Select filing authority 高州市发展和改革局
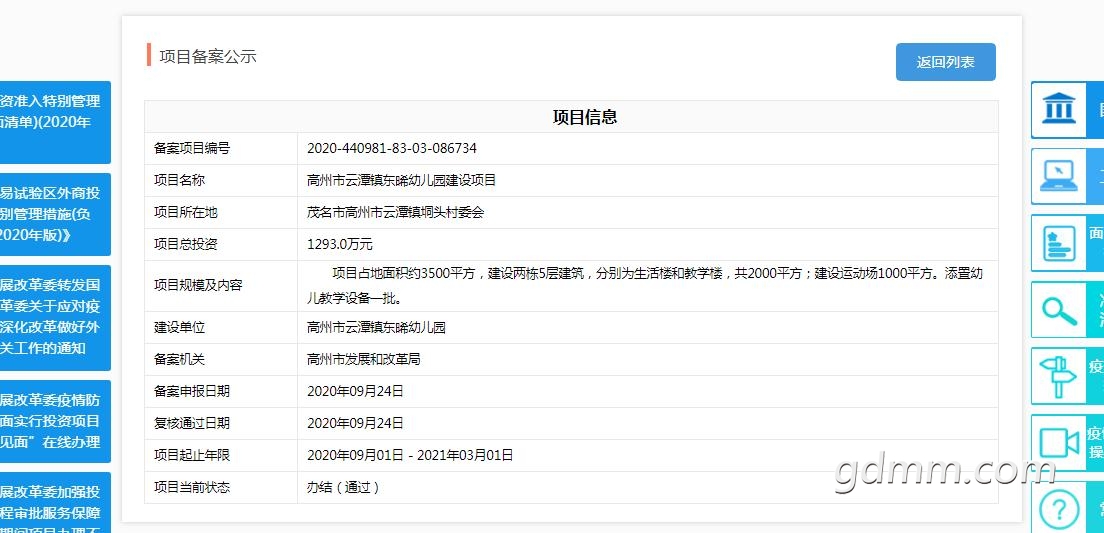This screenshot has width=1104, height=533. pos(363,359)
